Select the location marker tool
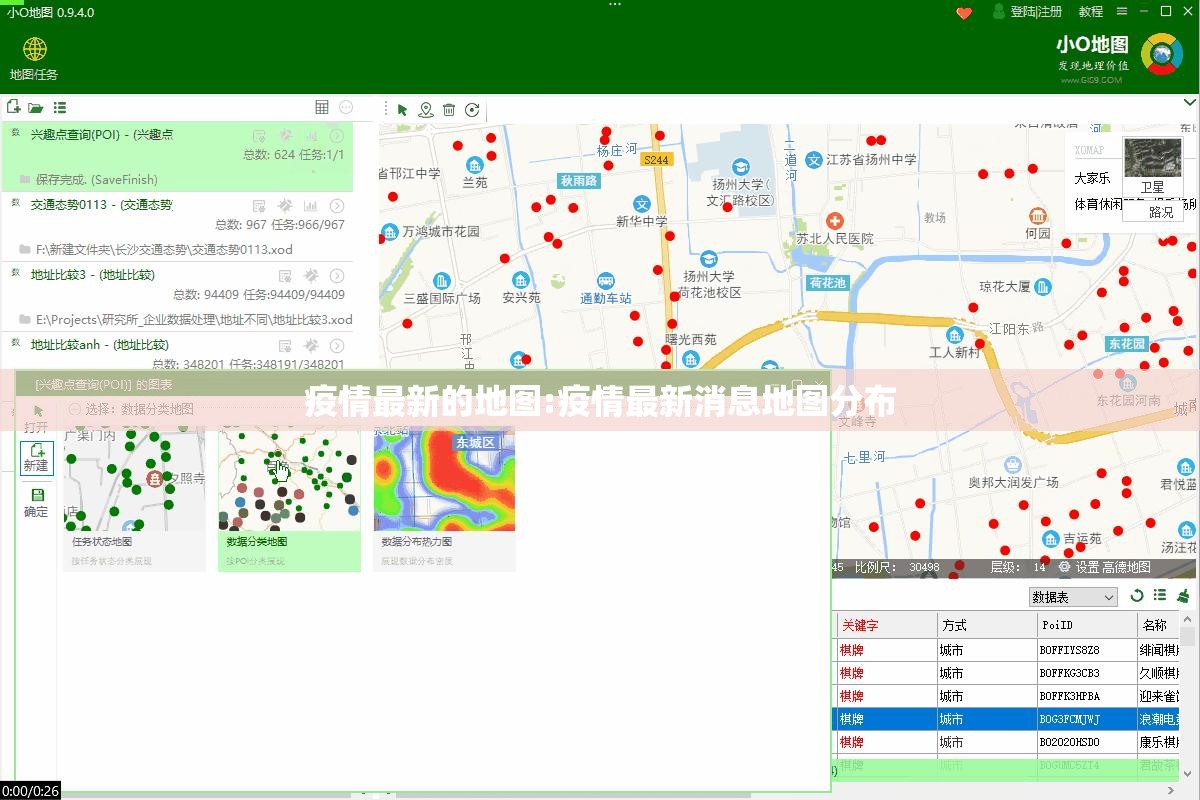This screenshot has width=1200, height=800. (x=426, y=110)
